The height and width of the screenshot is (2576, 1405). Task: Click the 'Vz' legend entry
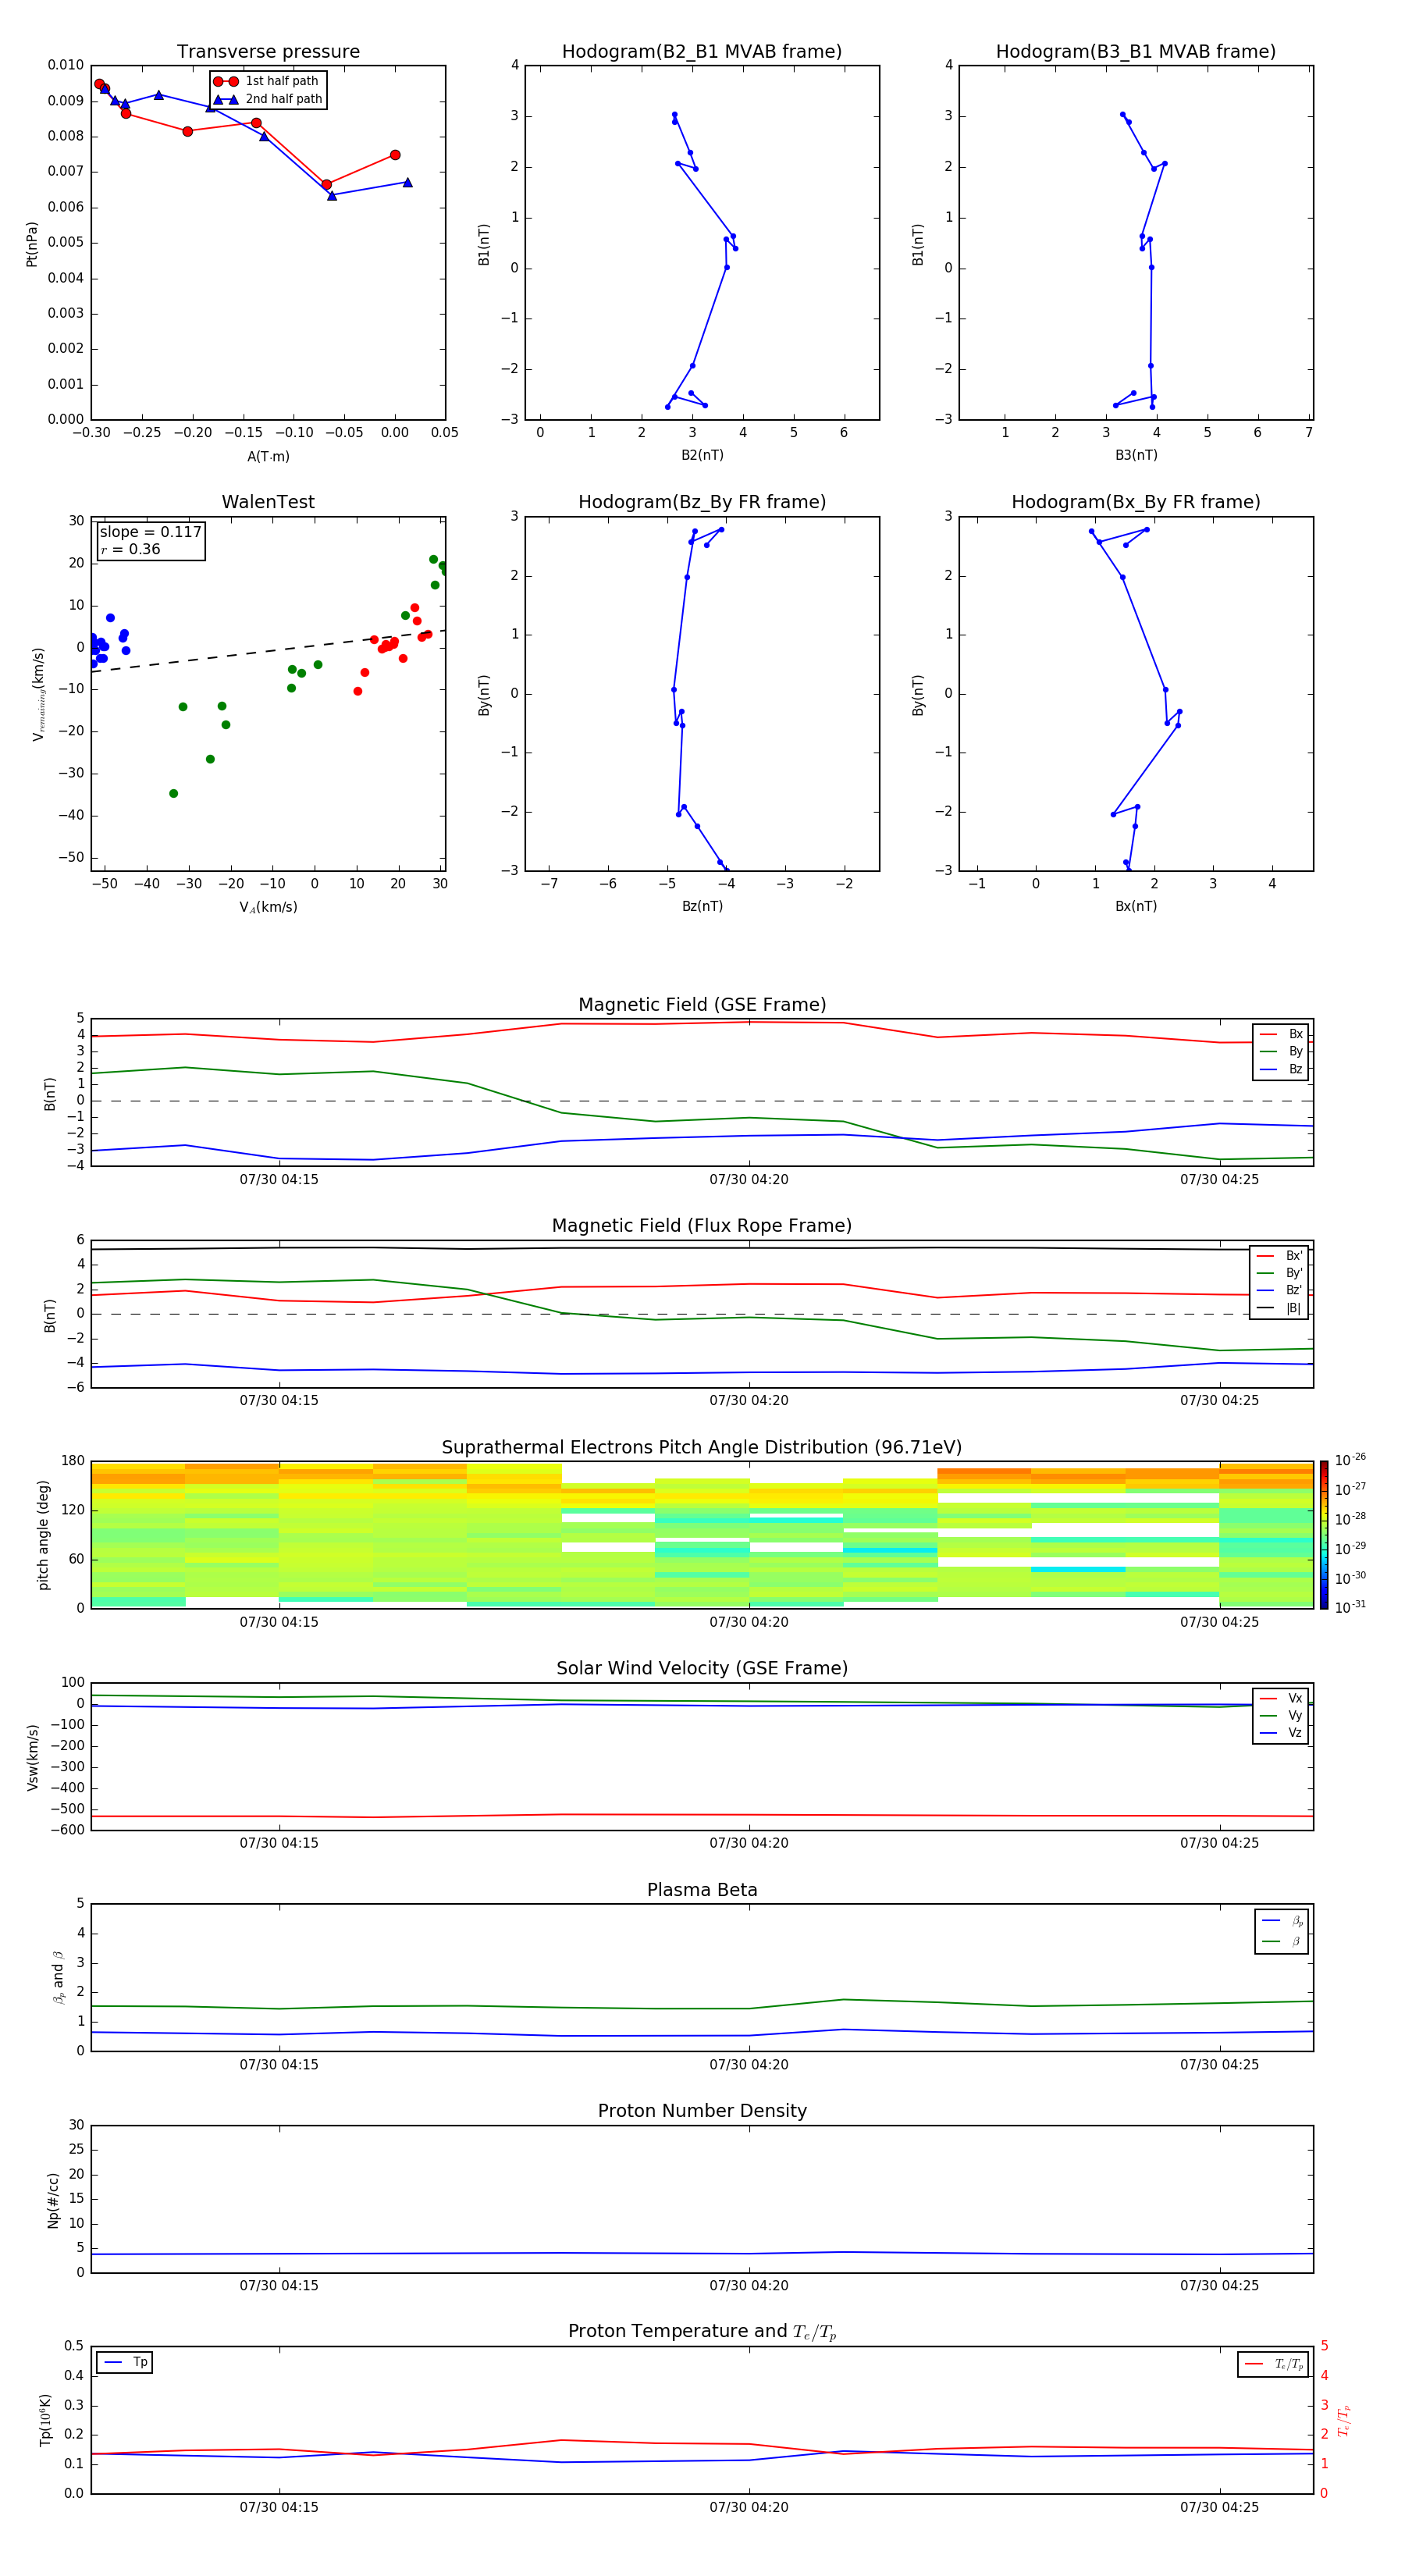(1281, 1732)
